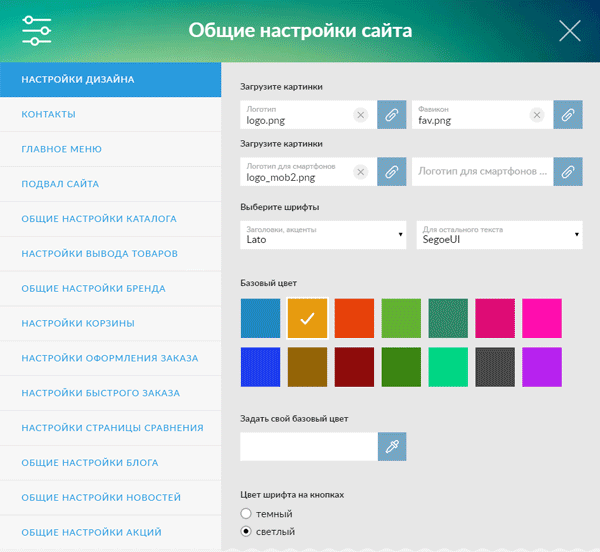
Task: Click the custom base color input field
Action: click(308, 447)
